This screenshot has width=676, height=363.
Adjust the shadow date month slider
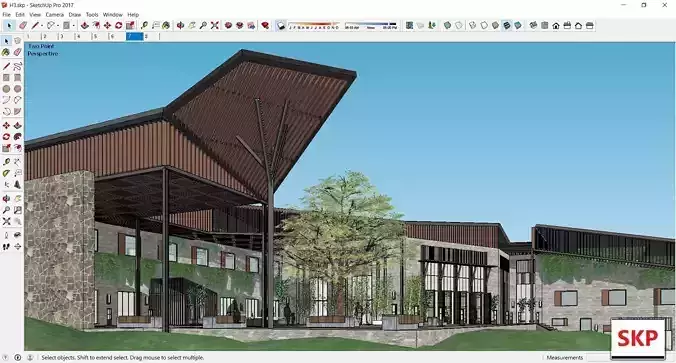[x=314, y=26]
